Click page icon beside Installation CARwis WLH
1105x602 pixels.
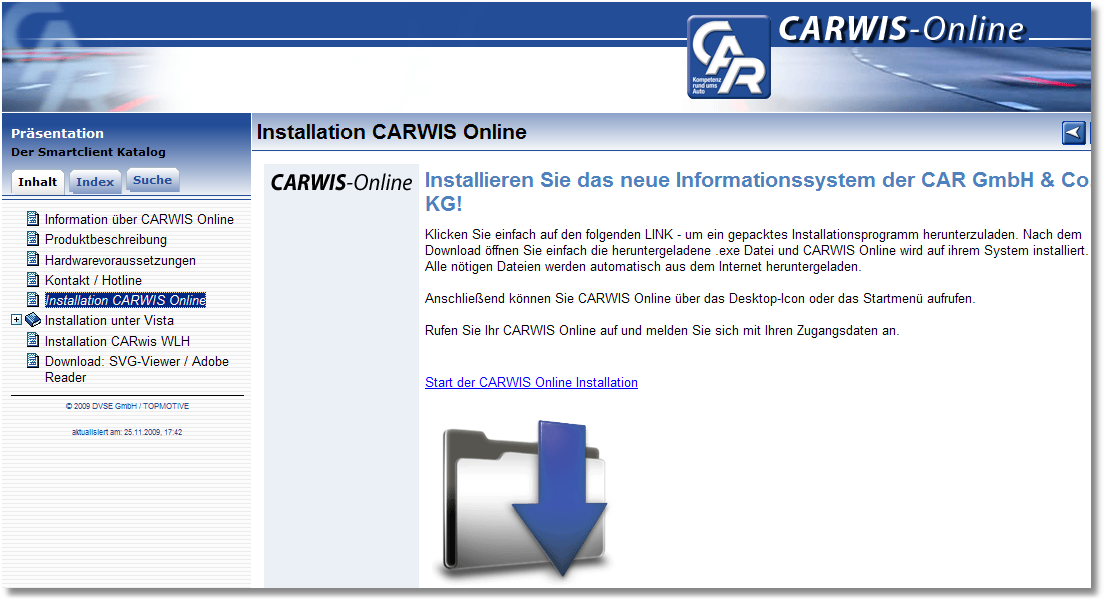tap(32, 340)
